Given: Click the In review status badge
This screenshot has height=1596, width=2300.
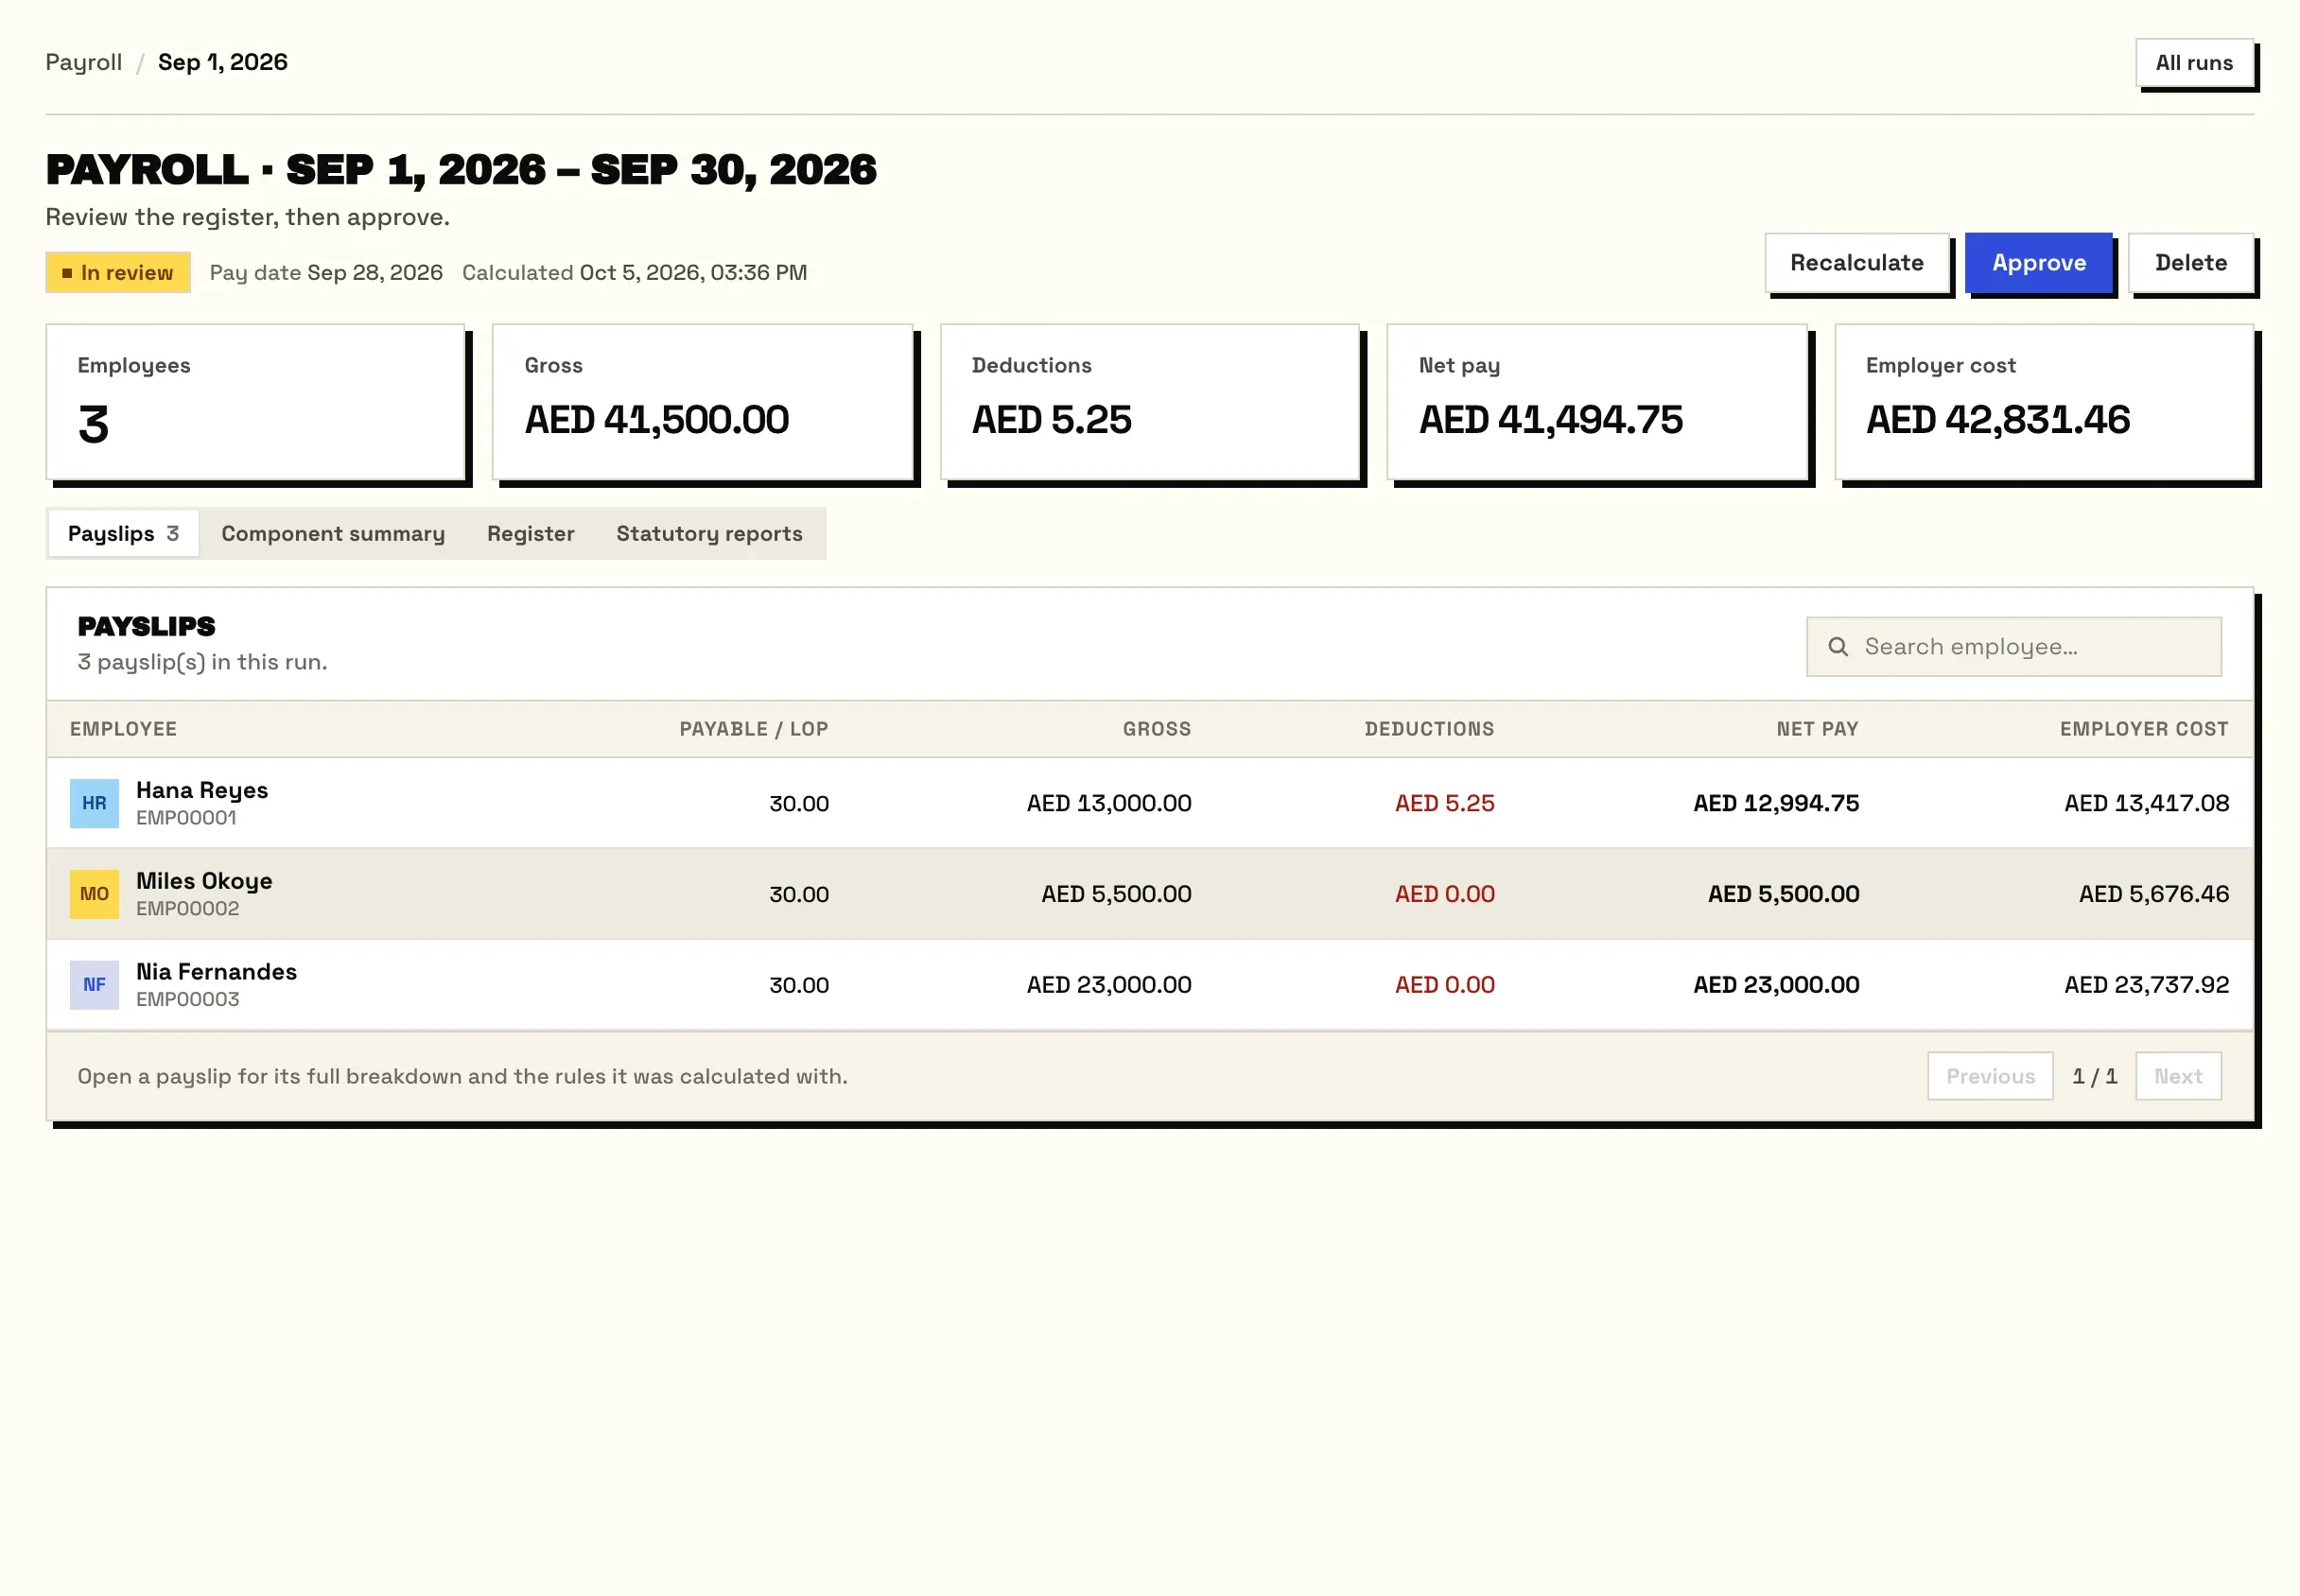Looking at the screenshot, I should tap(118, 272).
